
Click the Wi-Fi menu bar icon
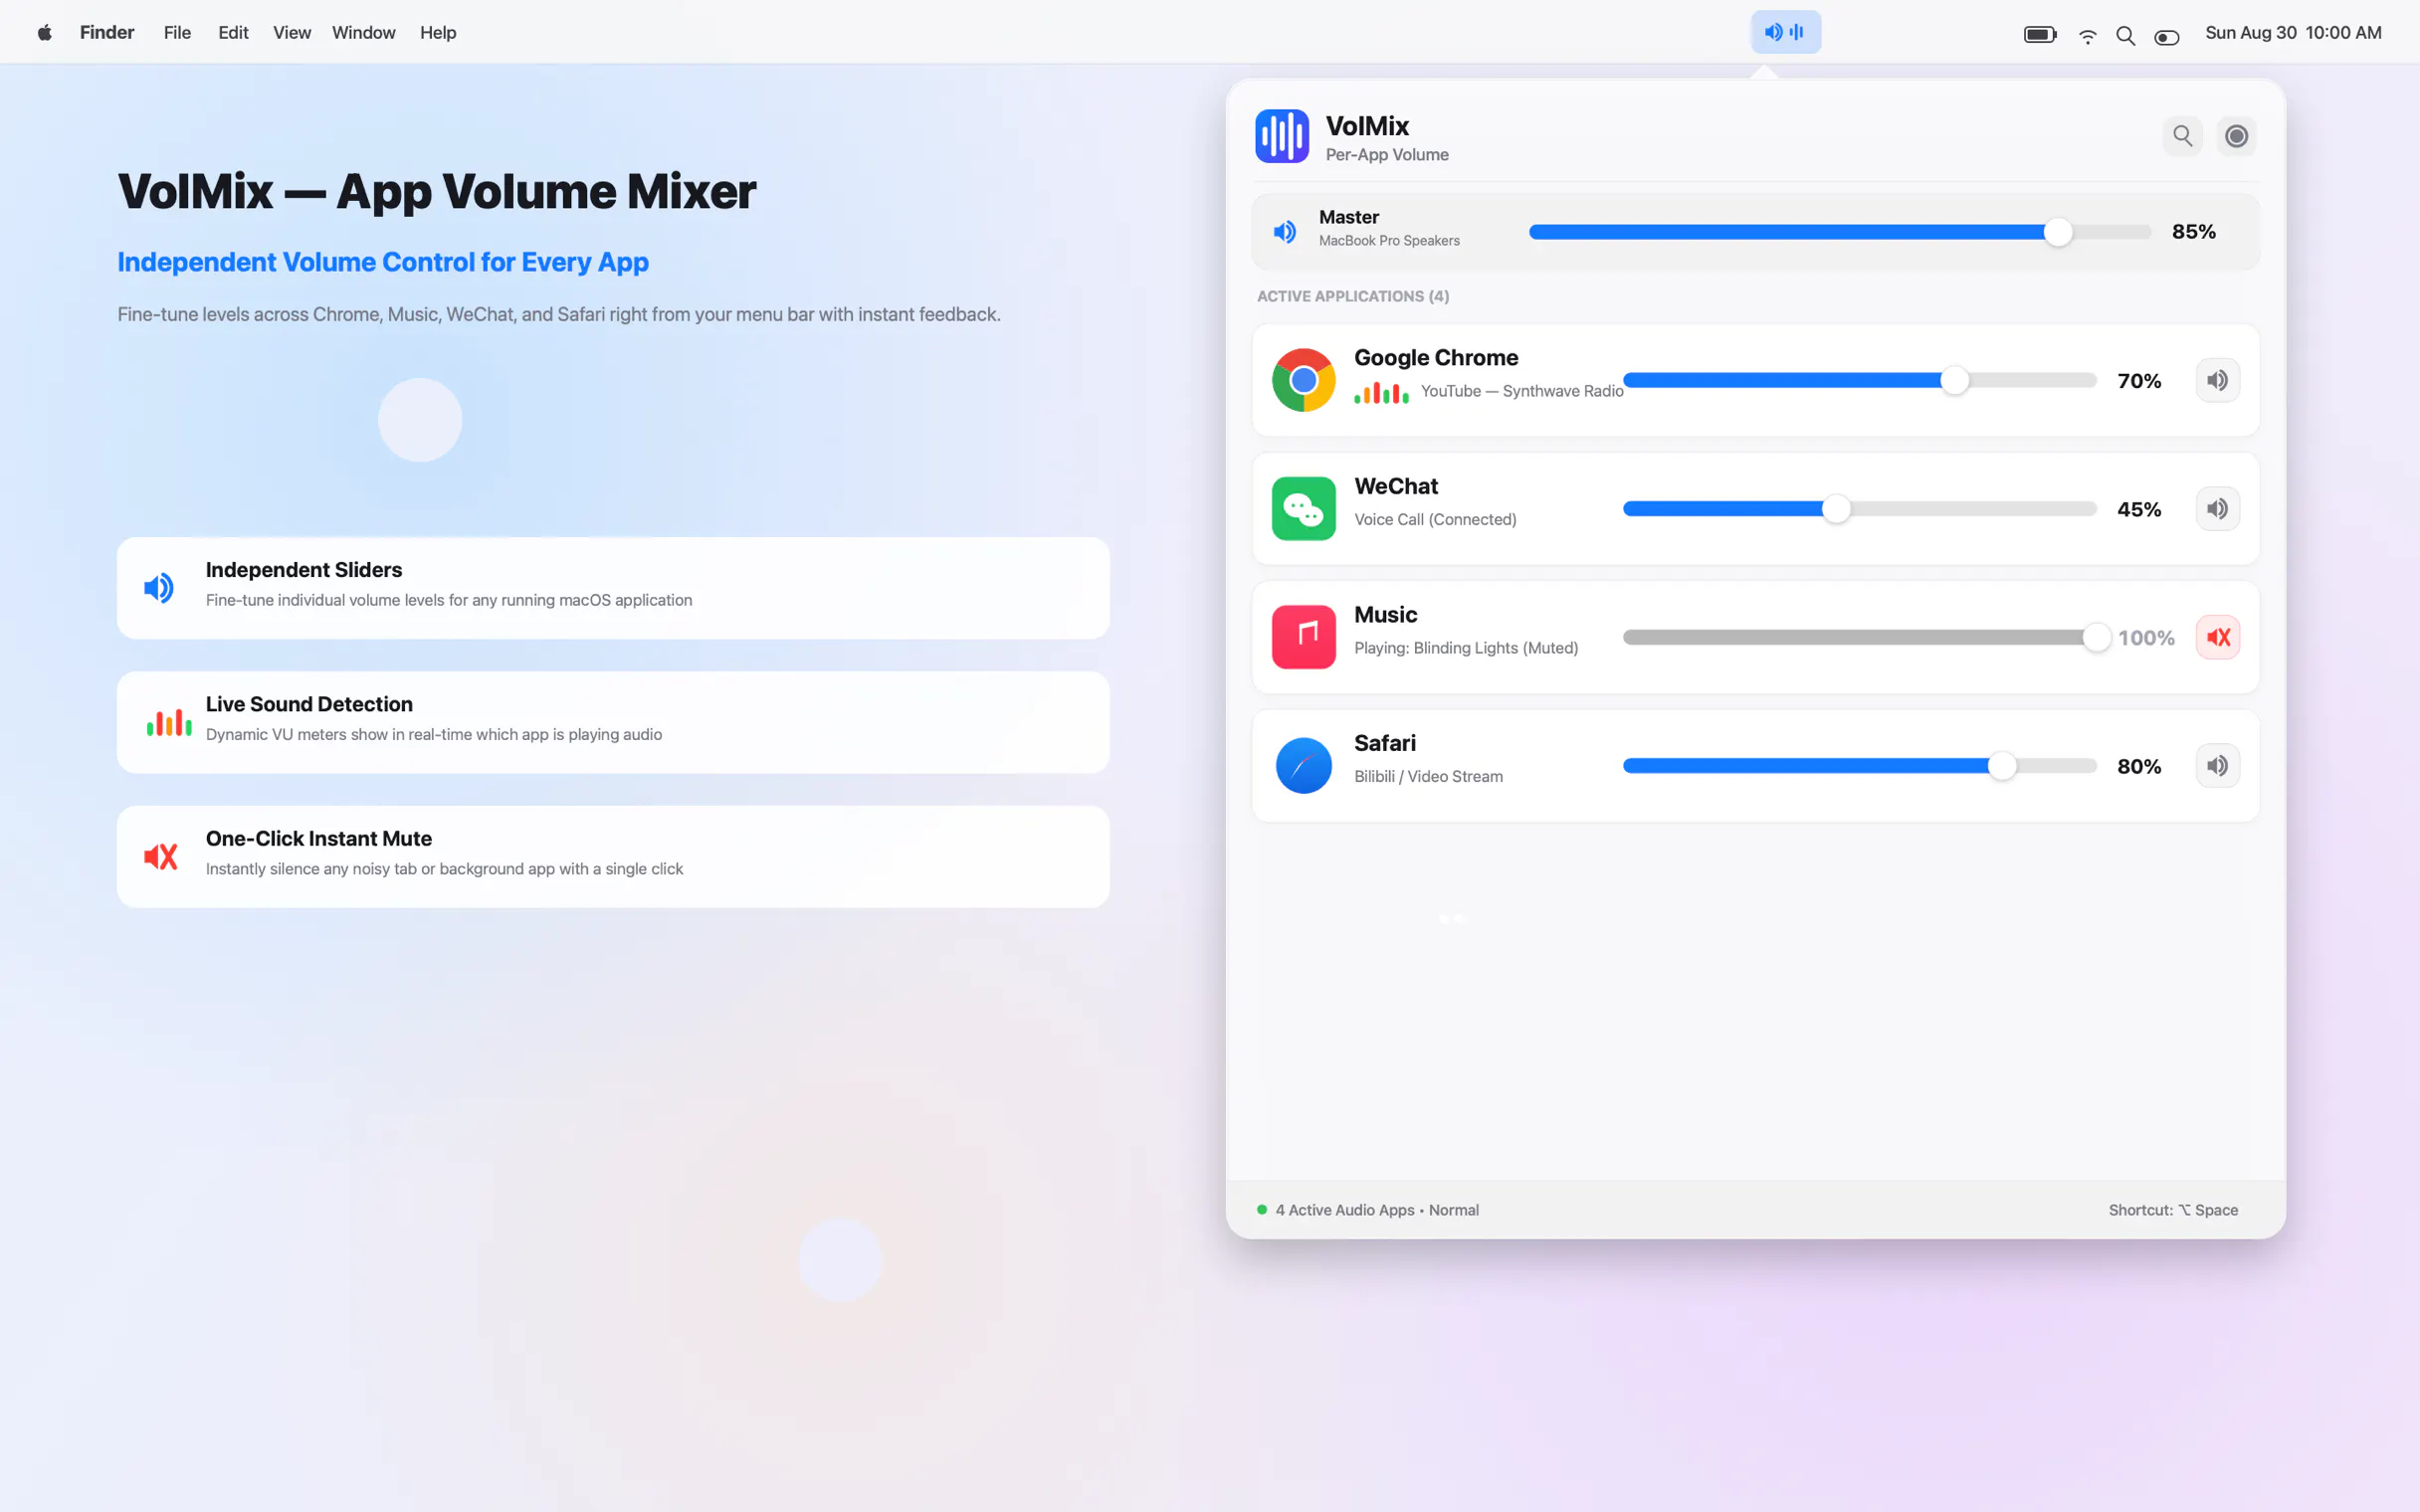(2087, 36)
